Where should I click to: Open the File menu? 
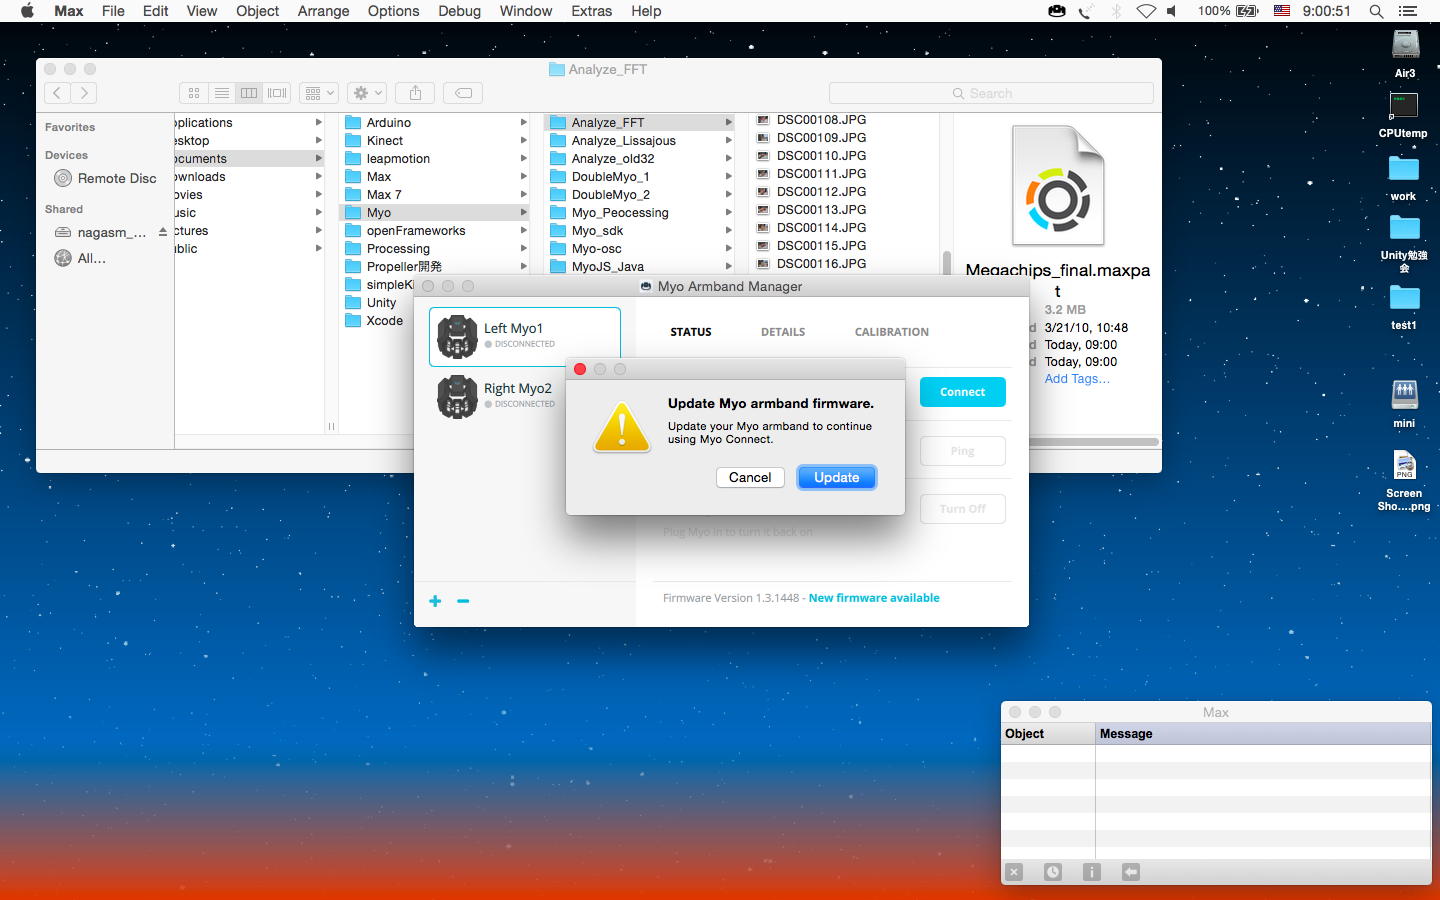point(113,11)
